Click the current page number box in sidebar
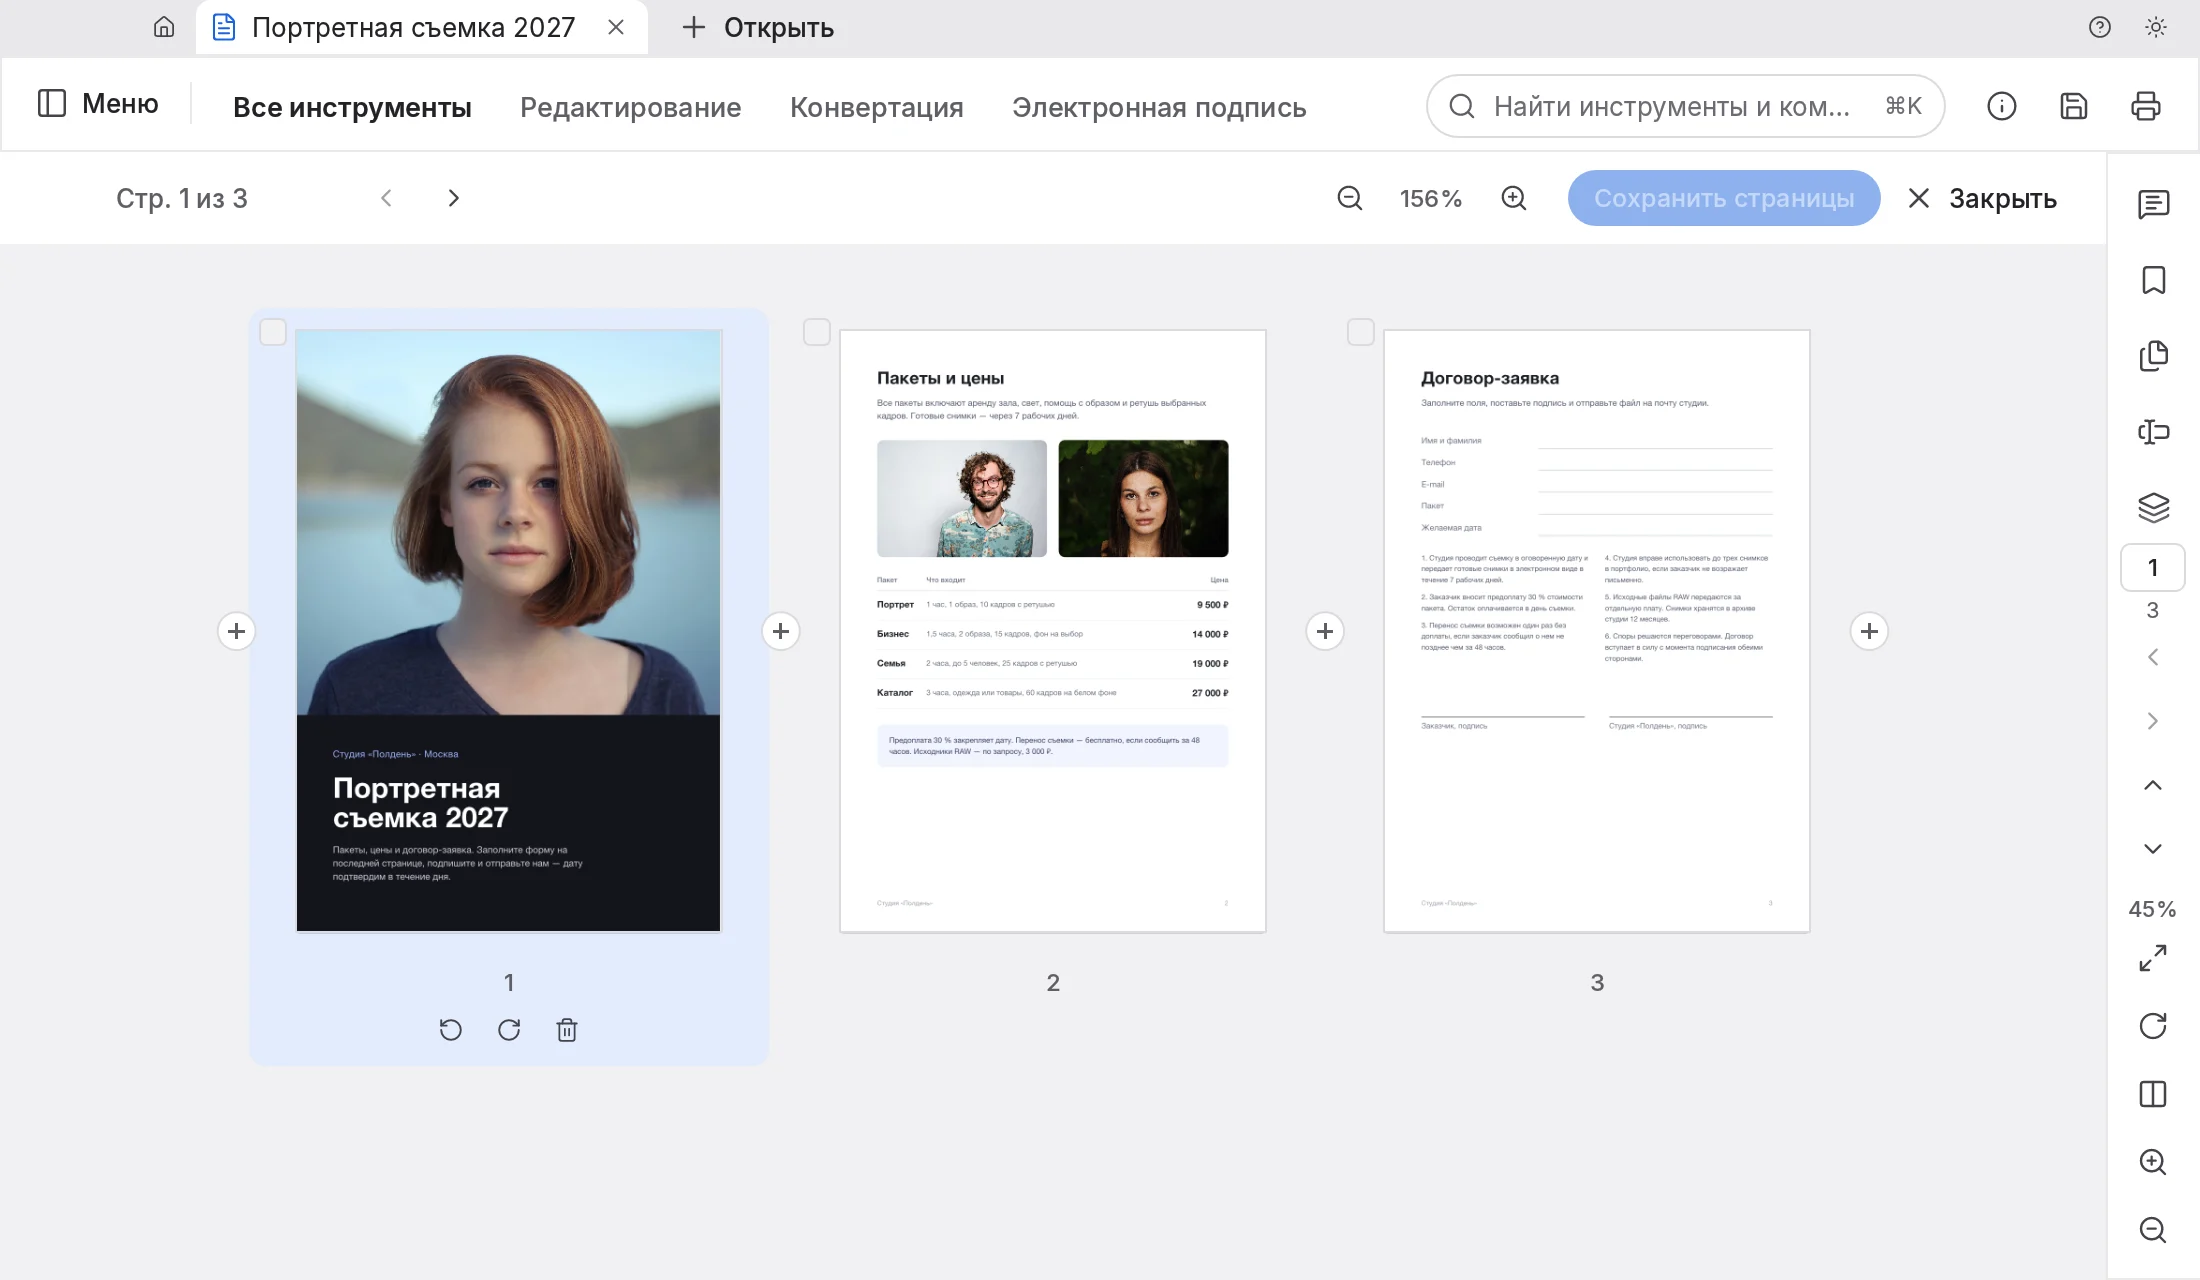Screen dimensions: 2200x1280 [2153, 568]
